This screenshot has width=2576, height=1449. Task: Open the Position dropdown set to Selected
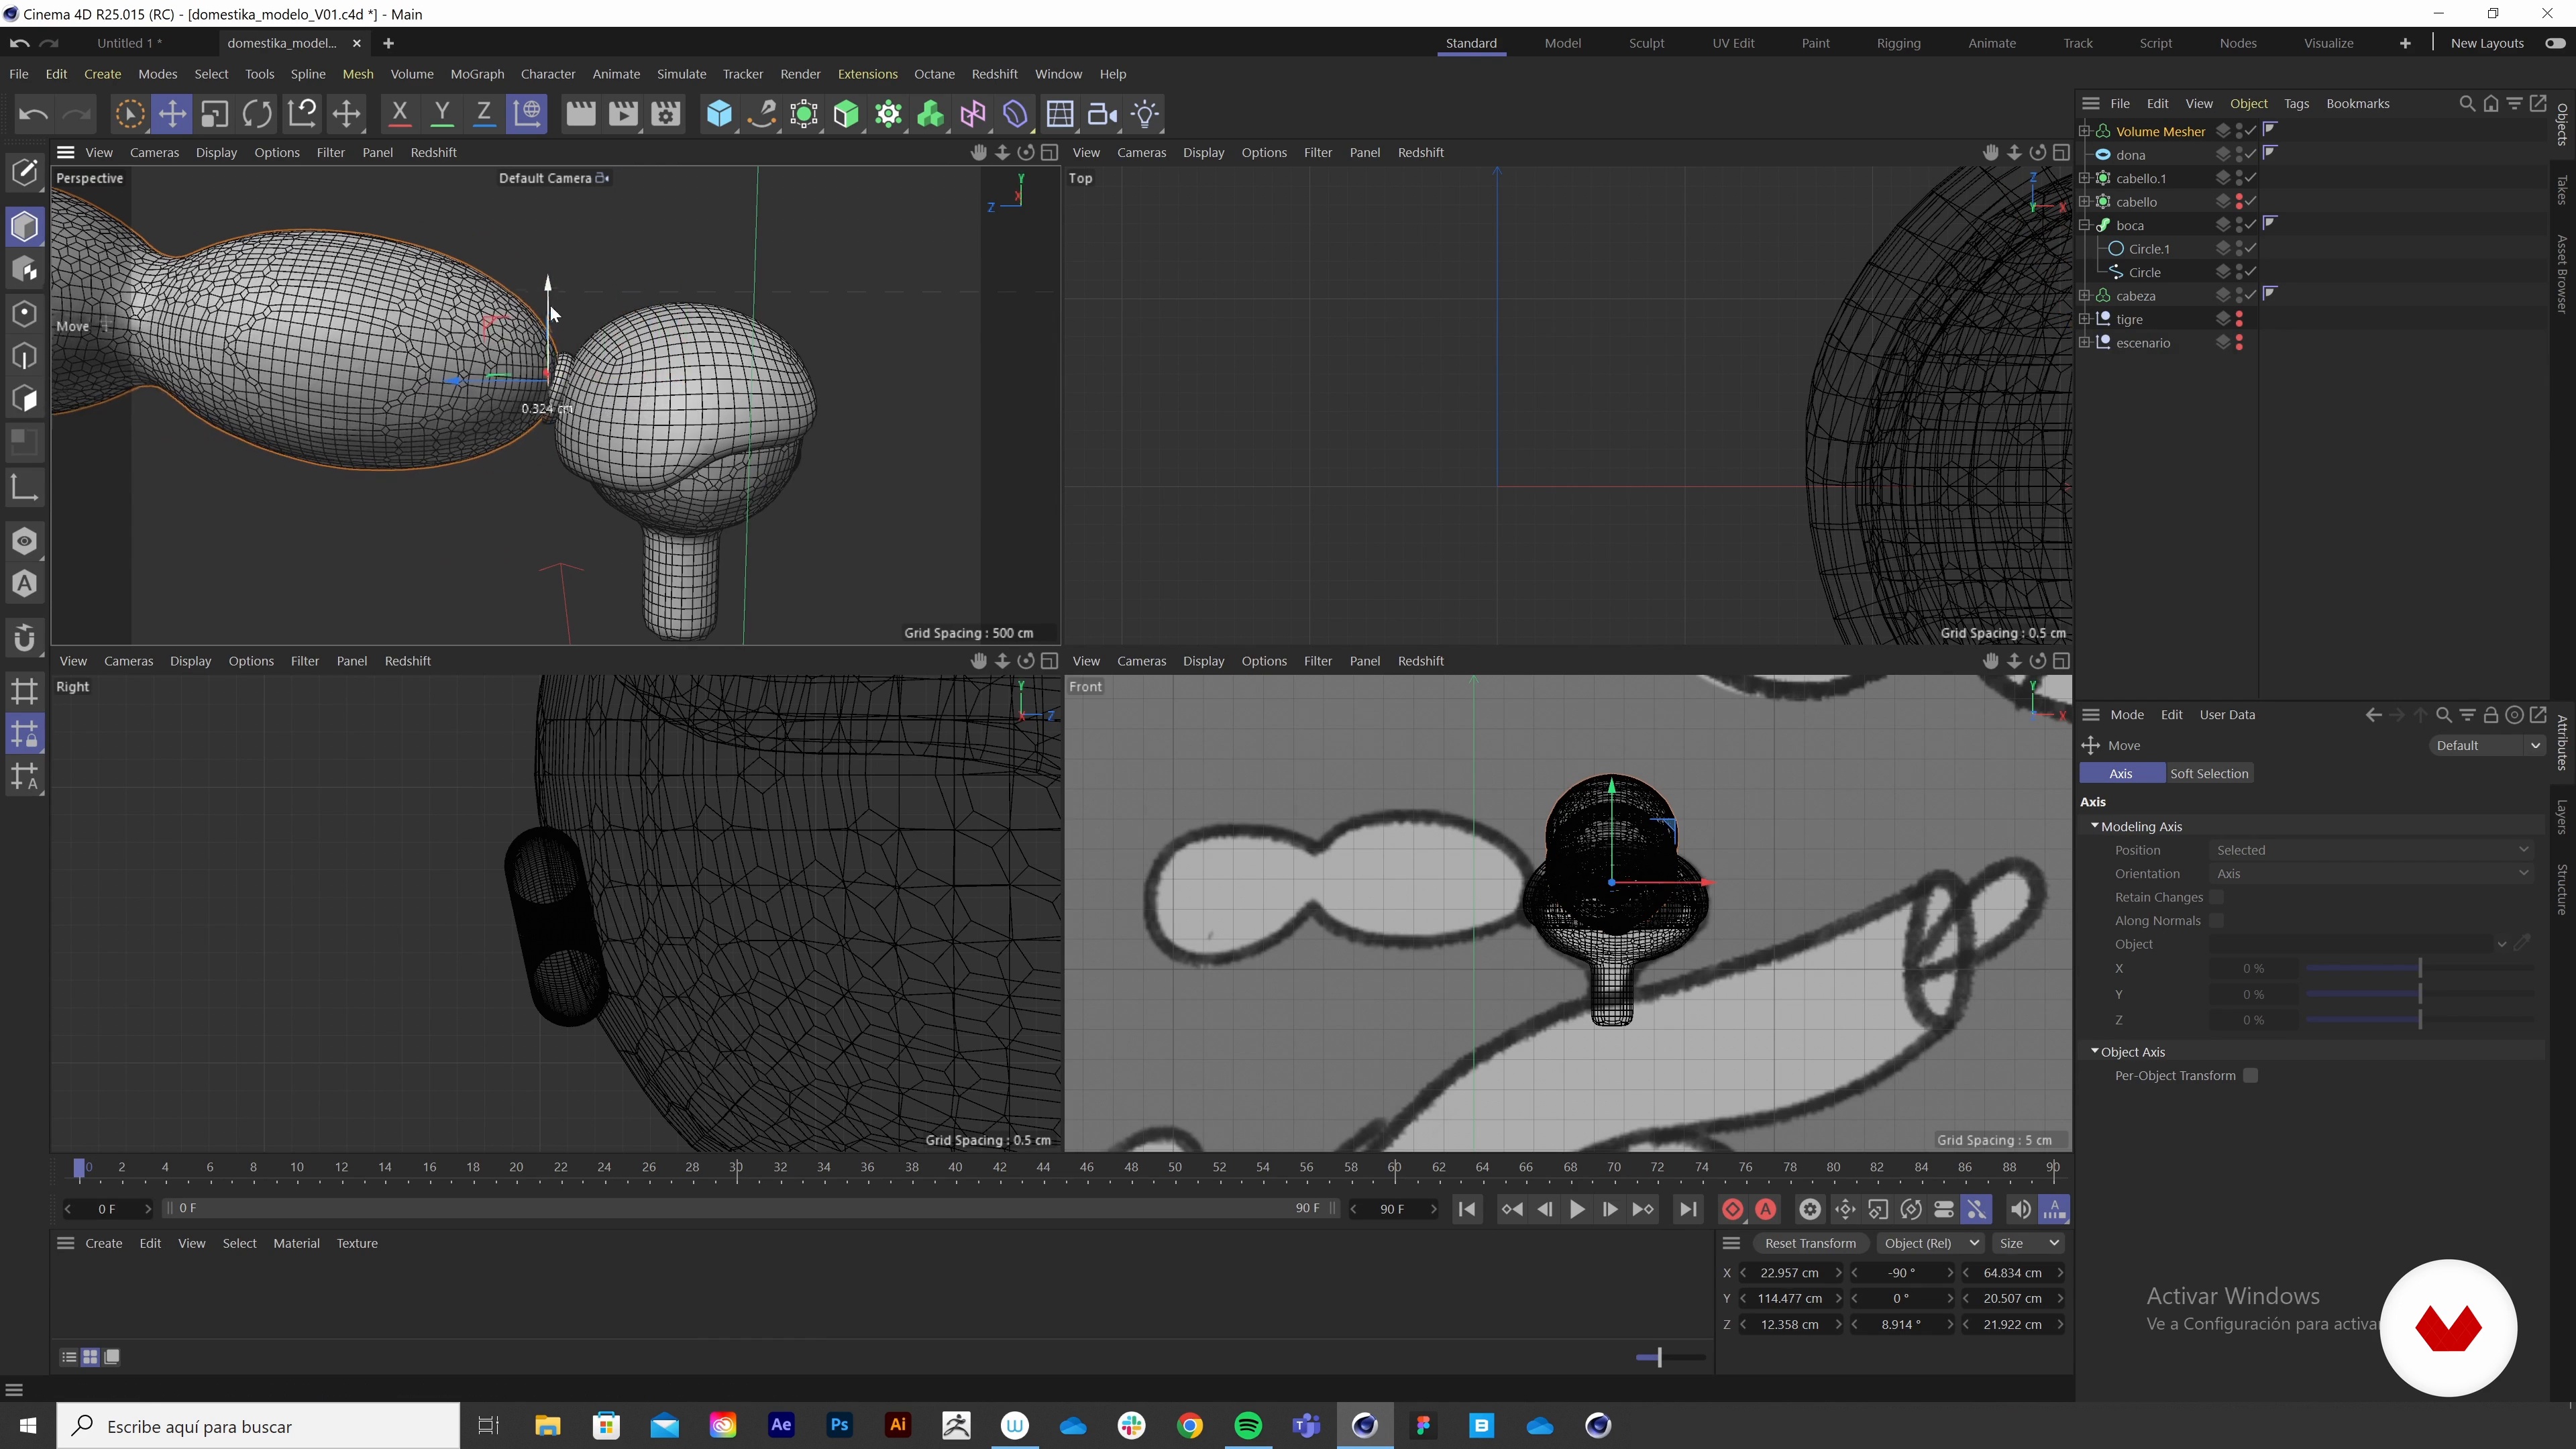click(2372, 850)
